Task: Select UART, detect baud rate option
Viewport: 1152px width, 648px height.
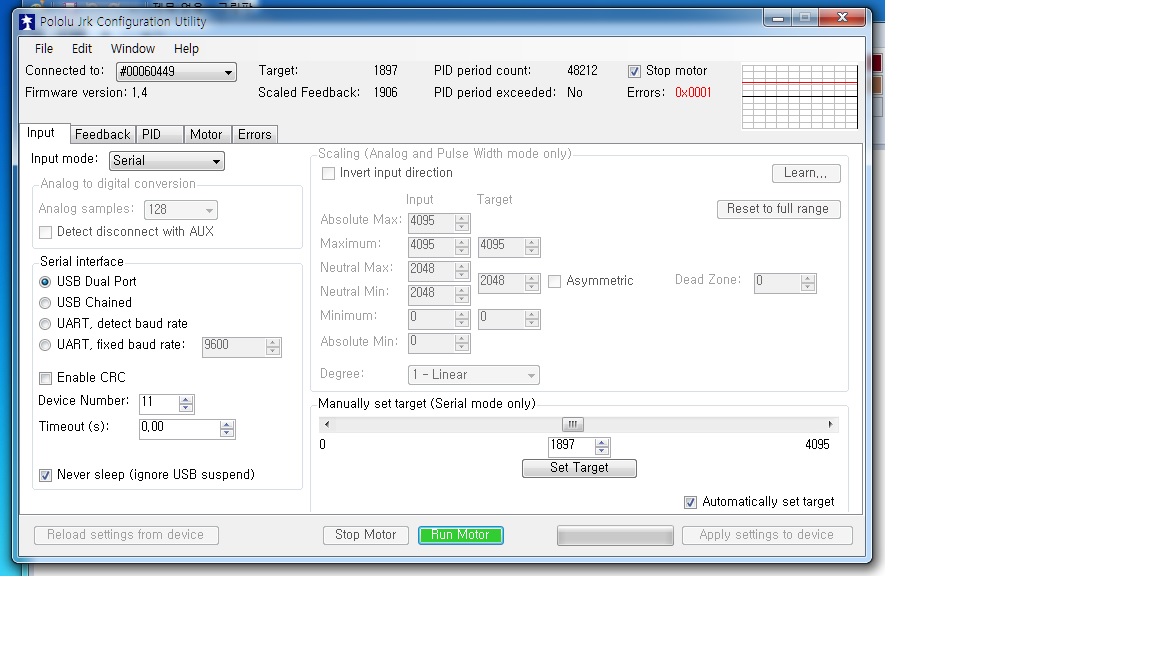Action: [45, 324]
